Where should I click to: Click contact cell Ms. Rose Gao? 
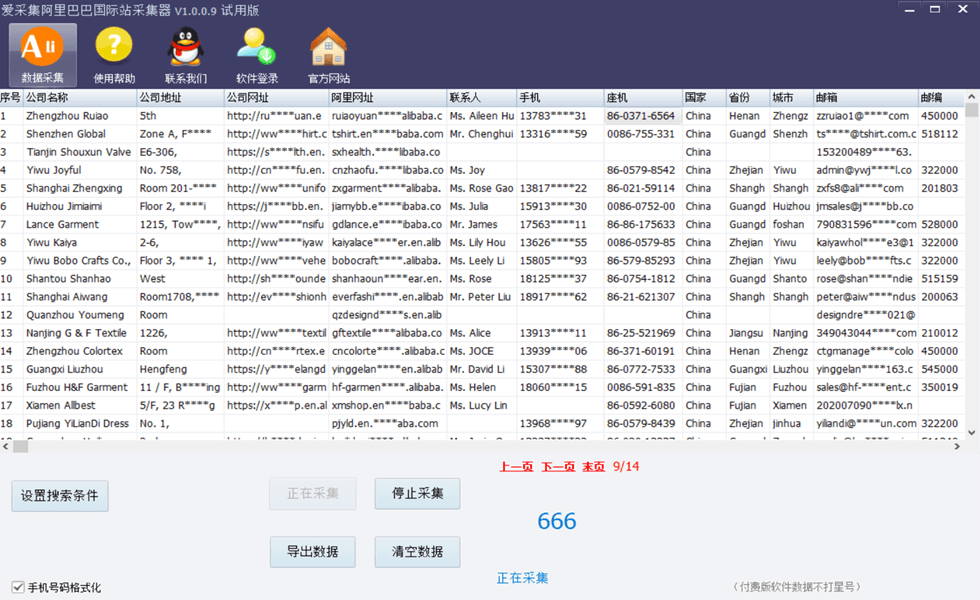click(x=482, y=188)
